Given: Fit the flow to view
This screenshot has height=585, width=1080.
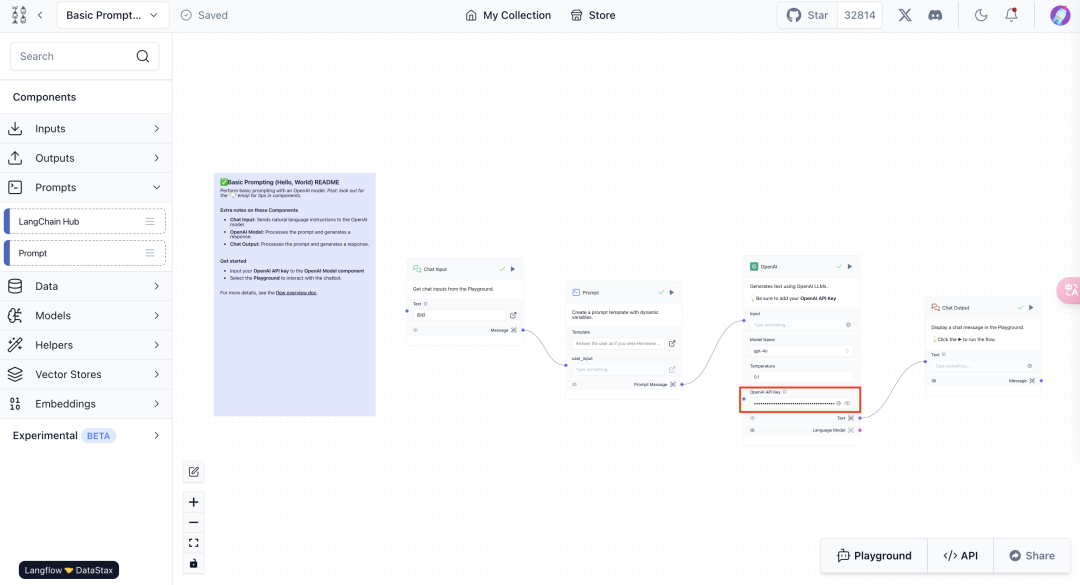Looking at the screenshot, I should click(x=194, y=543).
